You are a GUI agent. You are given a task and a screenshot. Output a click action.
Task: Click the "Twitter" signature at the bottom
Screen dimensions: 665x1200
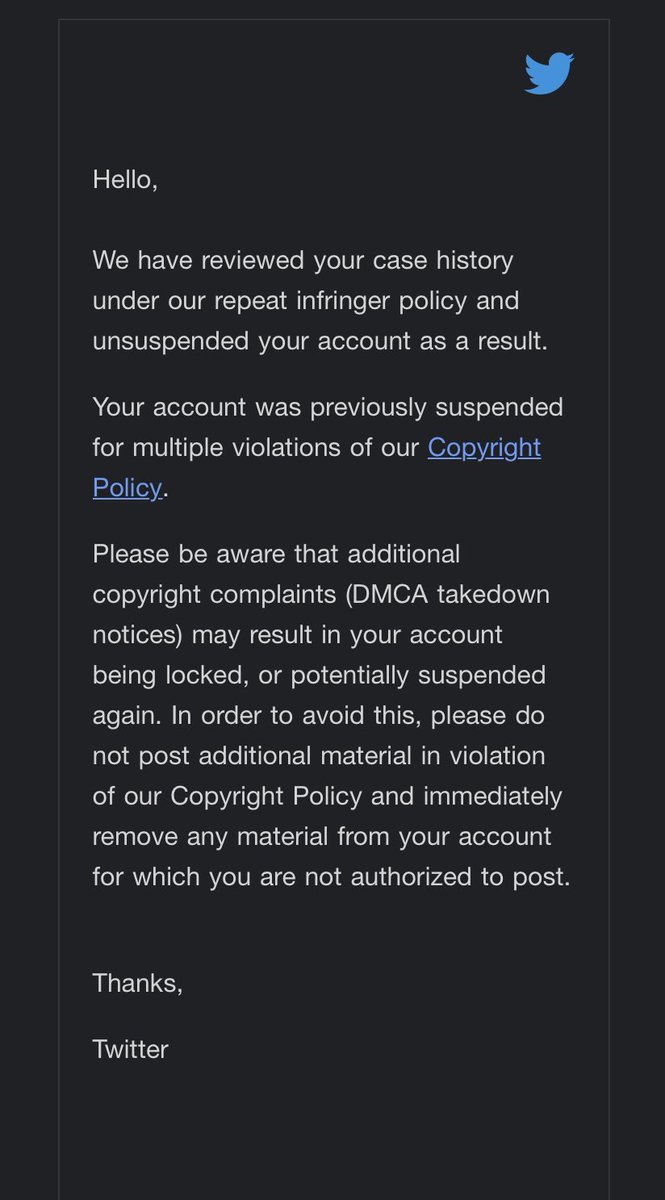[131, 1049]
